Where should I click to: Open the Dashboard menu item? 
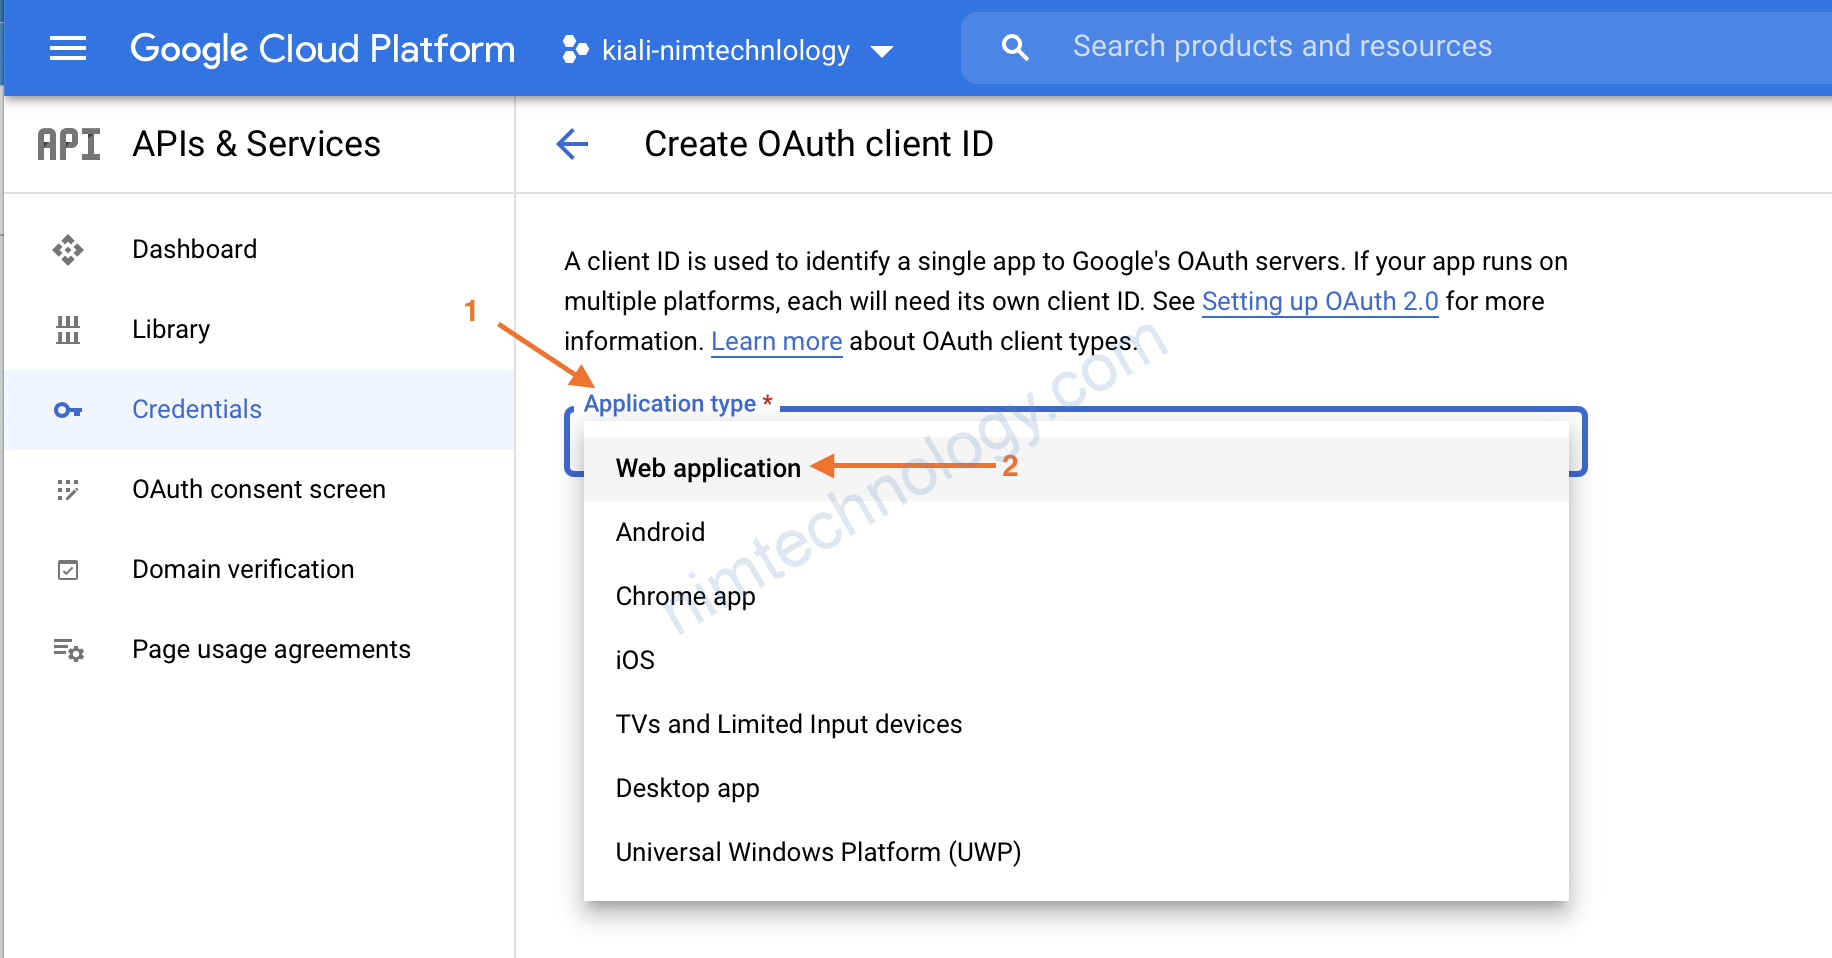coord(260,249)
